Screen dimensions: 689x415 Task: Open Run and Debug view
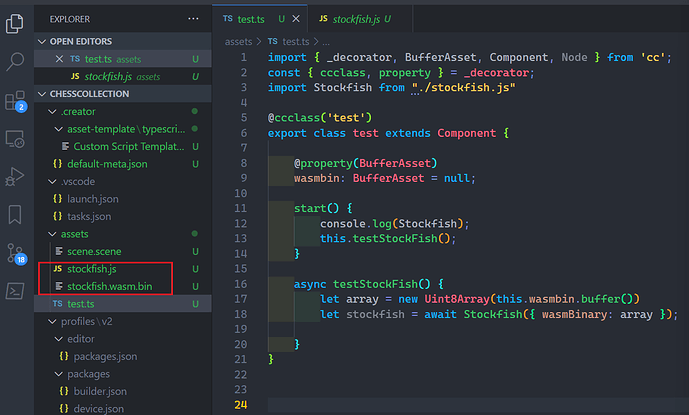tap(15, 177)
